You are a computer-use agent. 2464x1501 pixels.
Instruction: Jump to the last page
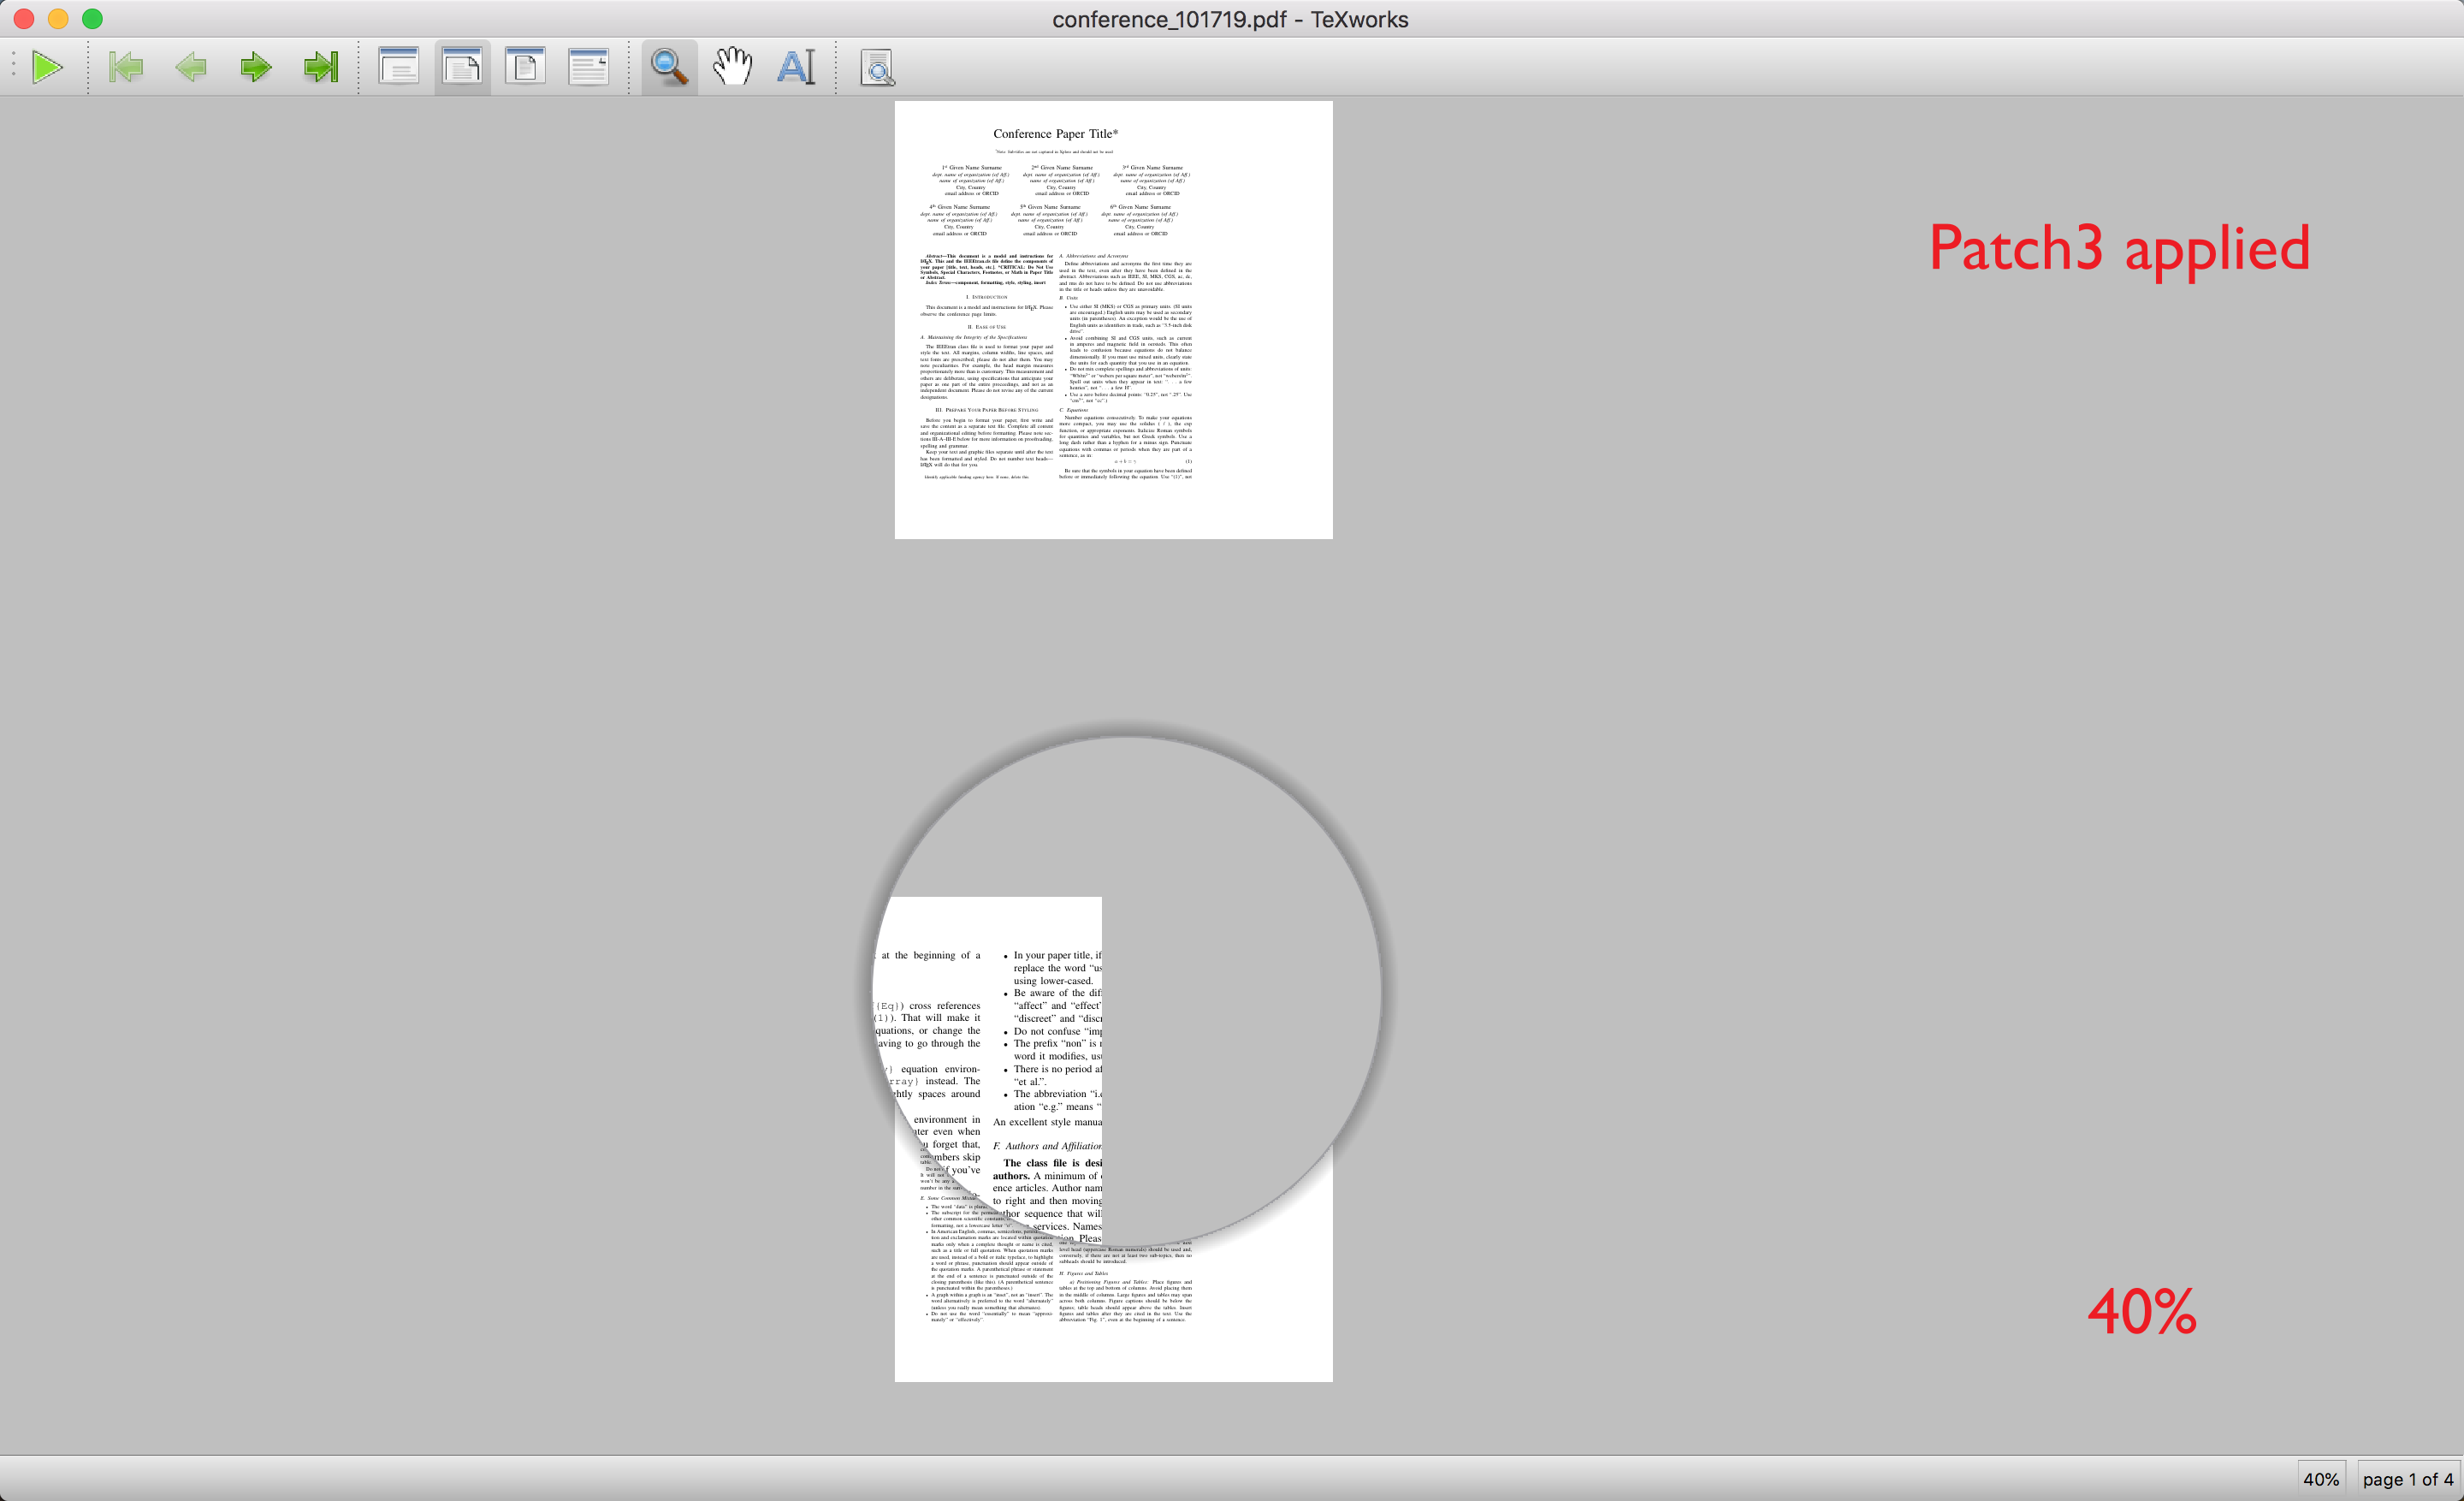tap(321, 67)
